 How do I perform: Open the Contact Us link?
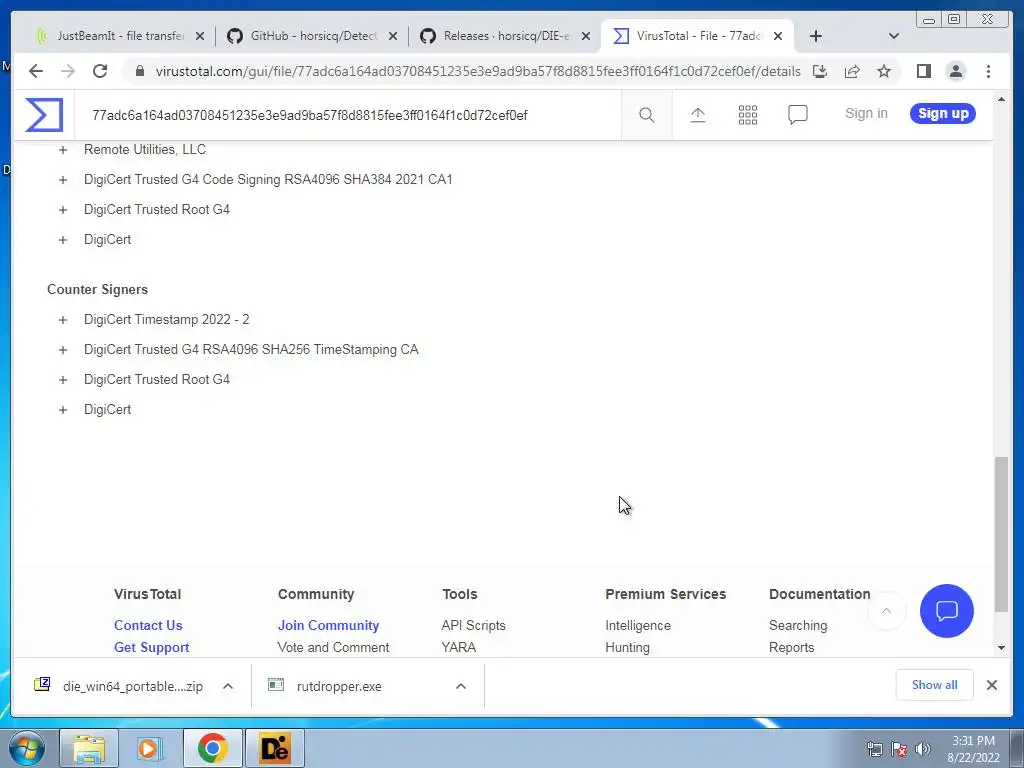[x=148, y=625]
